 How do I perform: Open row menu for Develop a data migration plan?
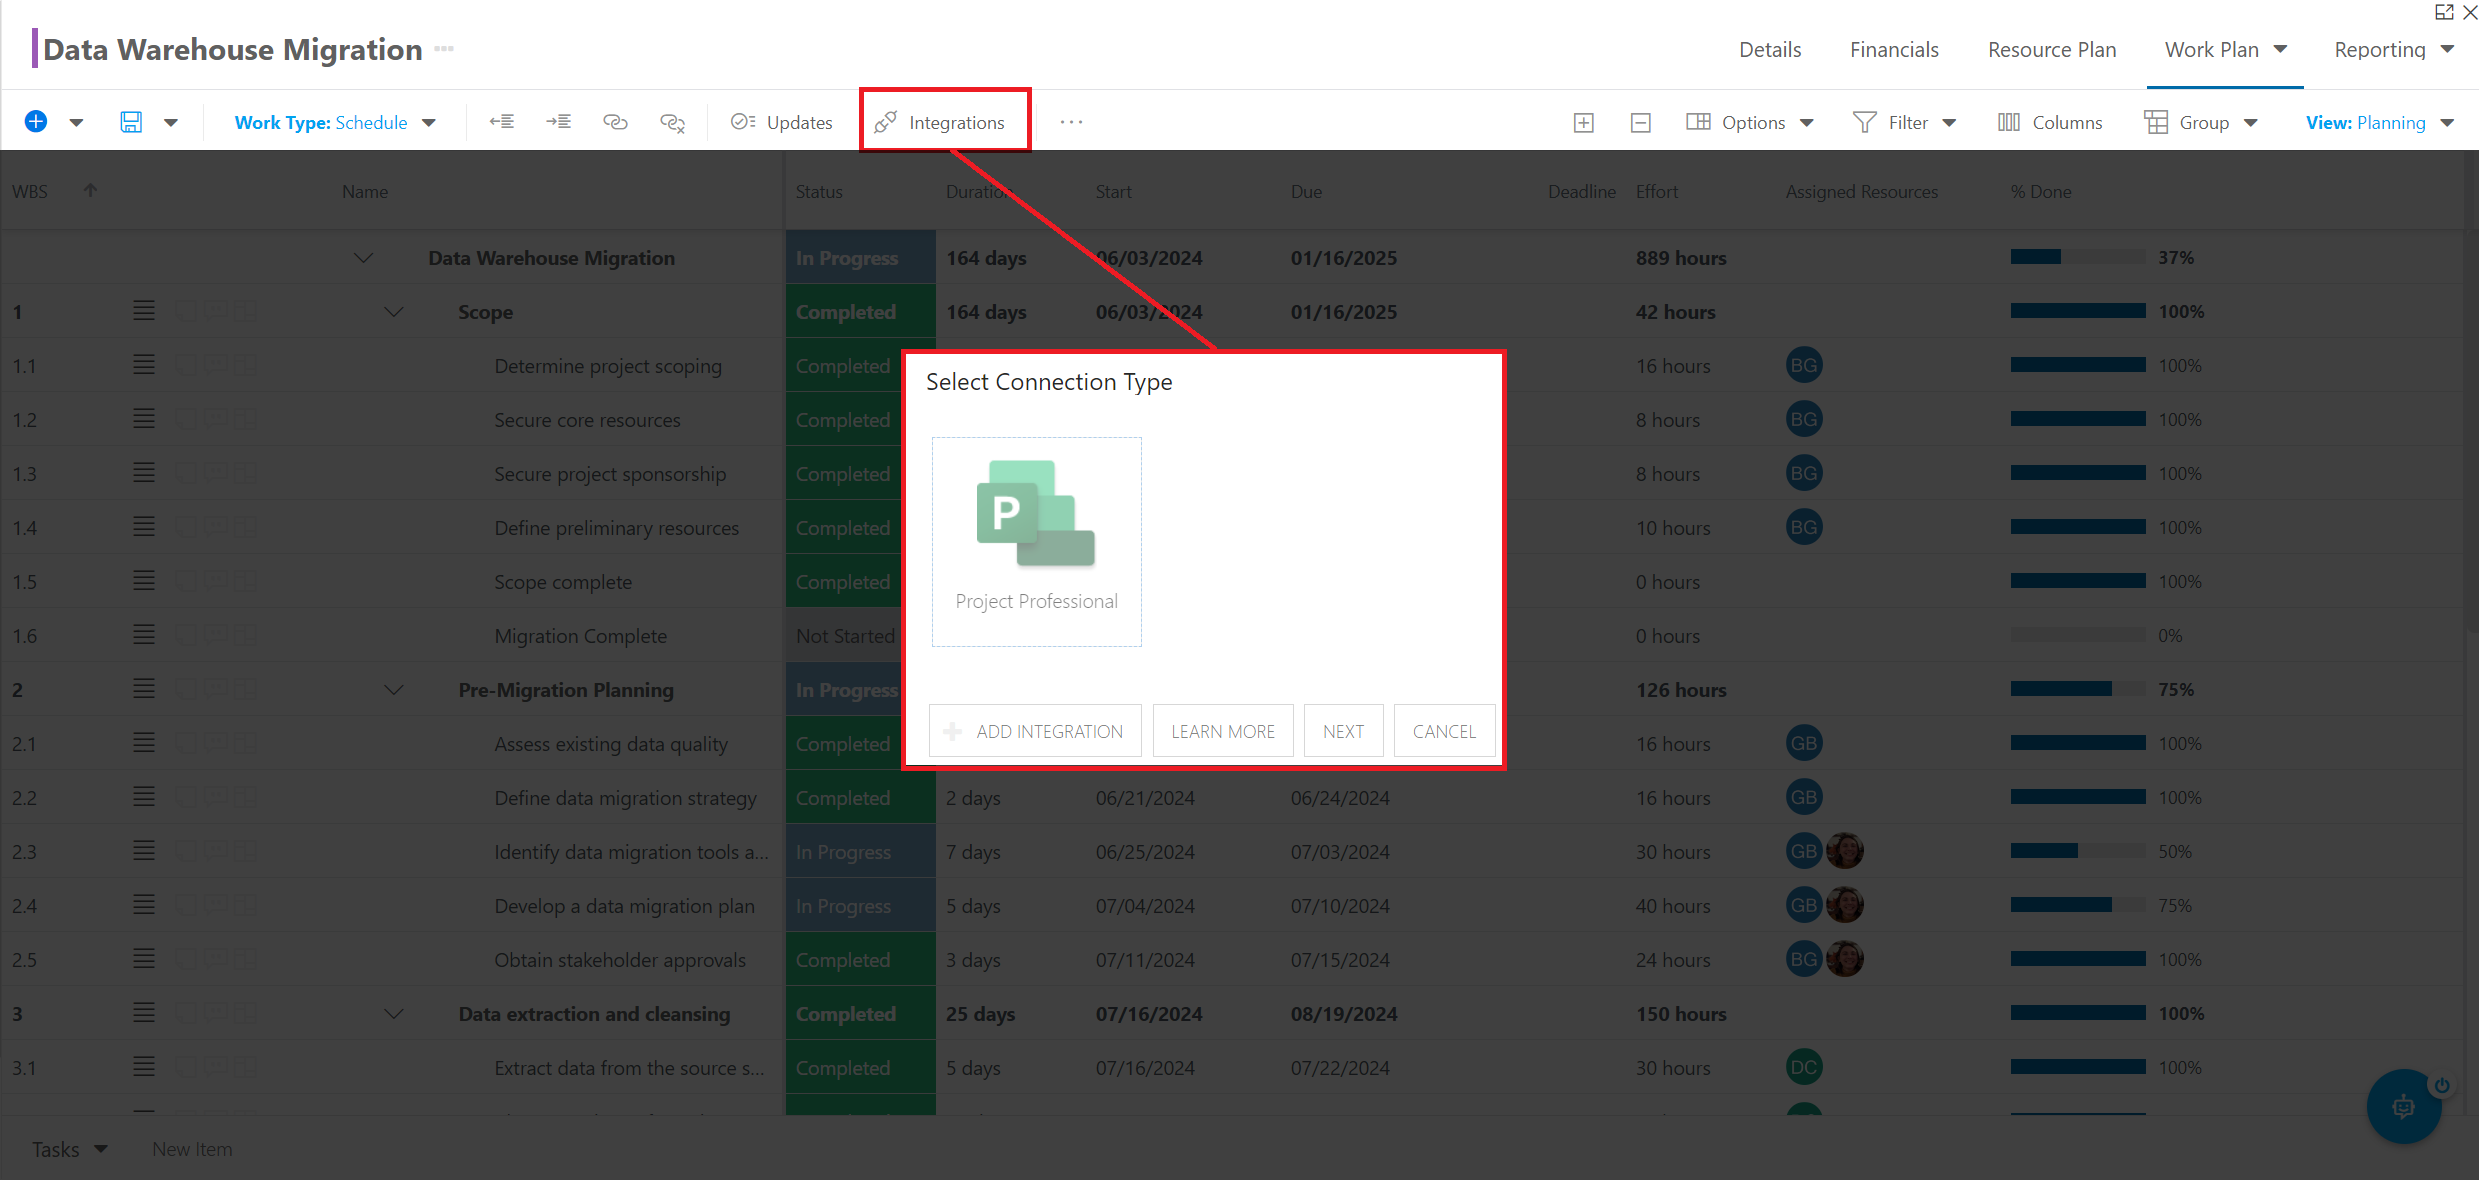[144, 905]
